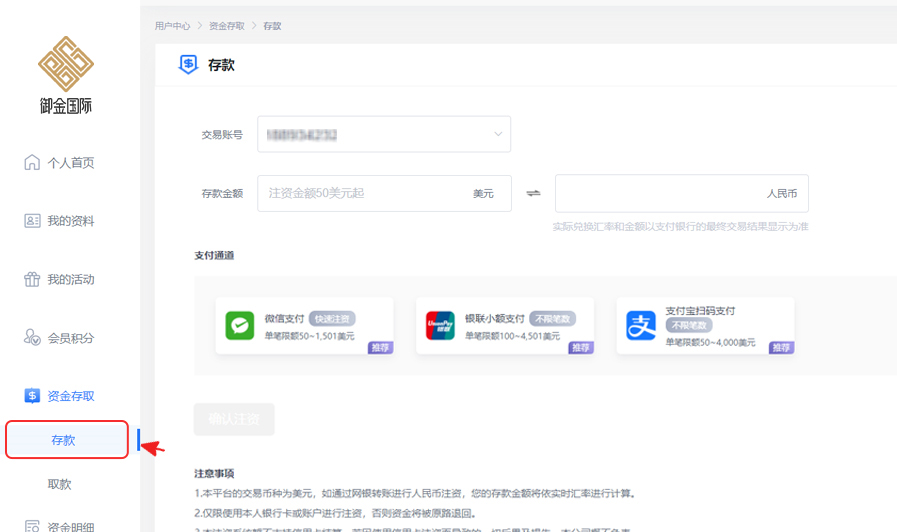This screenshot has height=532, width=897.
Task: Open 资金明细 in the sidebar
Action: pos(70,524)
